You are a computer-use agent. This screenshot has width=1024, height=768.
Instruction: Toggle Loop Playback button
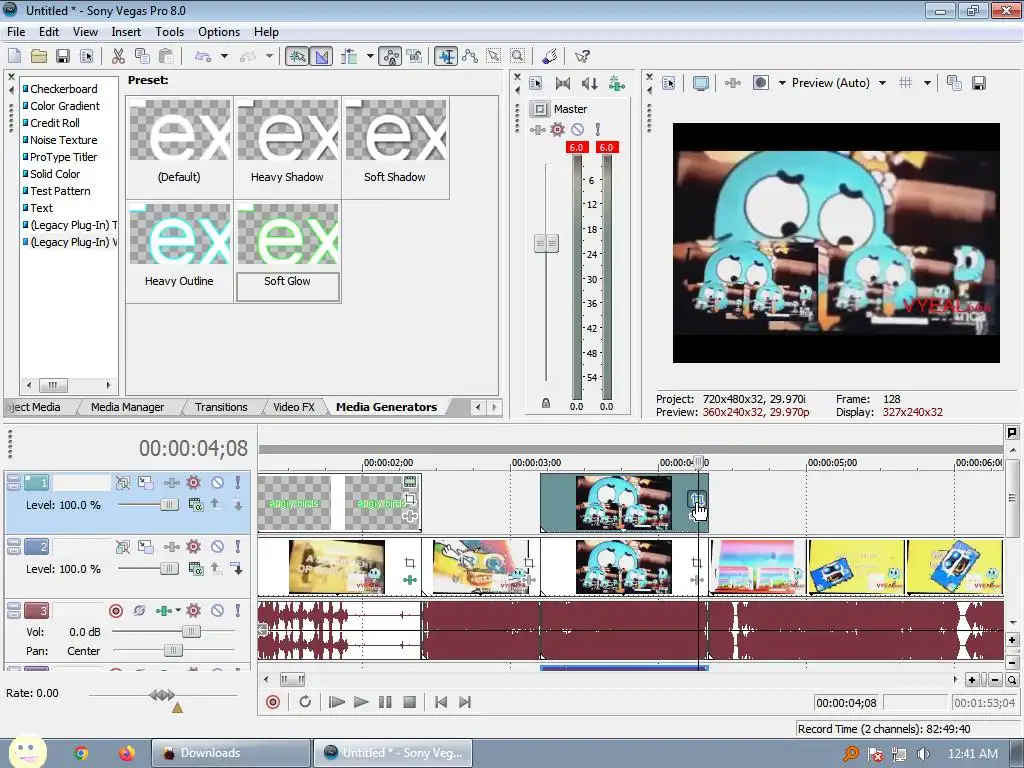coord(305,702)
